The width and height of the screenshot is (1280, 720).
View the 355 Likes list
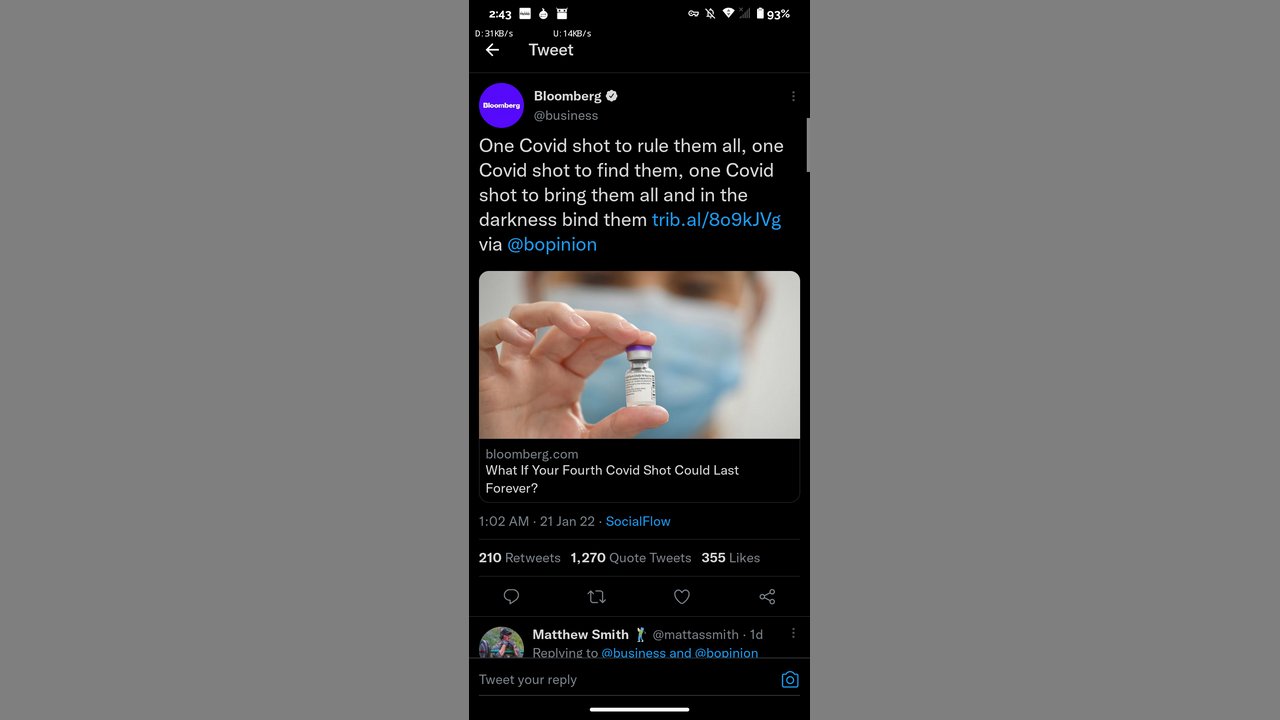[x=730, y=558]
